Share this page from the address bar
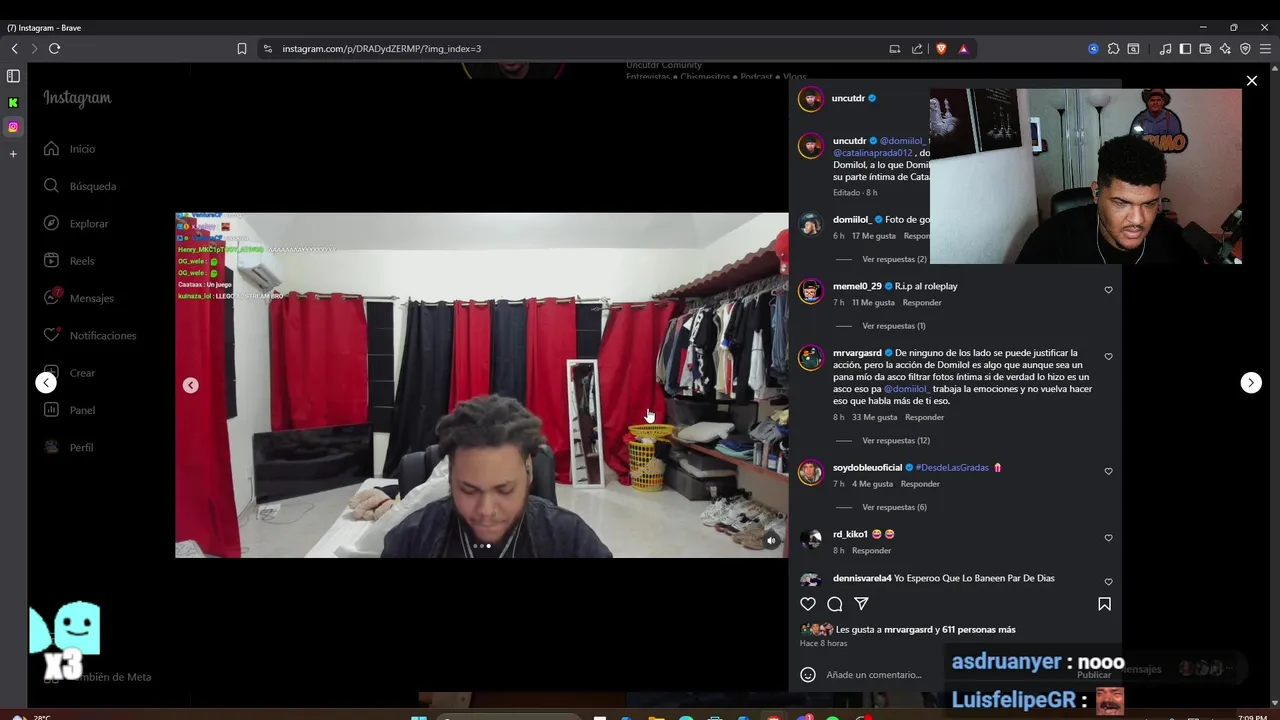1280x720 pixels. 917,48
